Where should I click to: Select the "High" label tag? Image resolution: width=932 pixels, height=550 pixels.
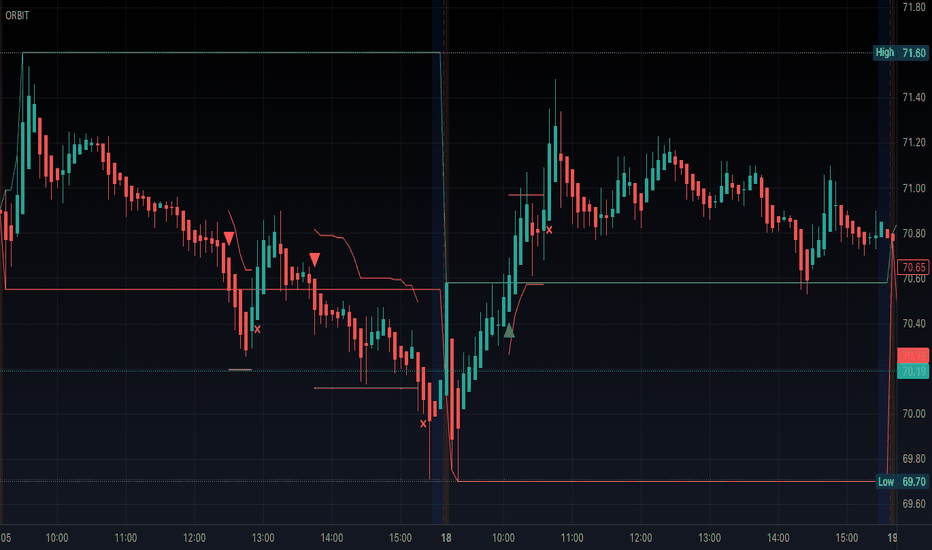(884, 52)
